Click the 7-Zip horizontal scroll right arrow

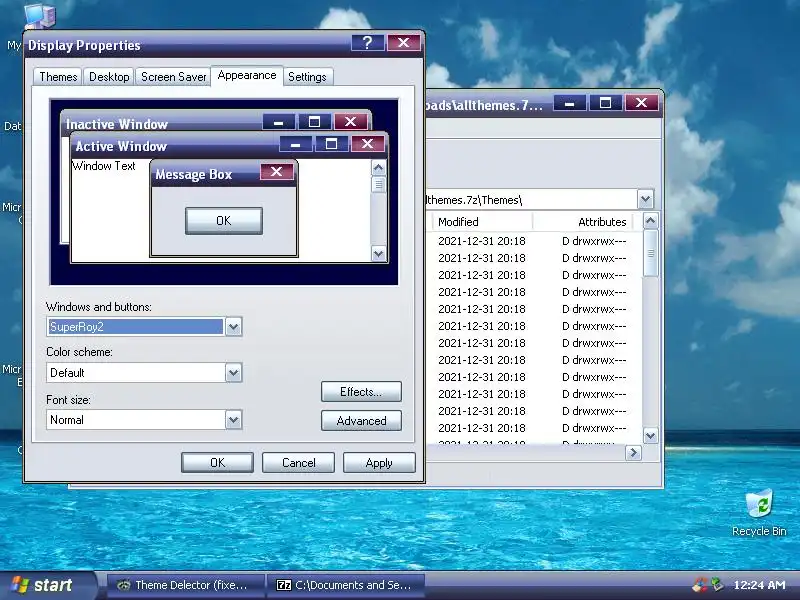pyautogui.click(x=633, y=453)
